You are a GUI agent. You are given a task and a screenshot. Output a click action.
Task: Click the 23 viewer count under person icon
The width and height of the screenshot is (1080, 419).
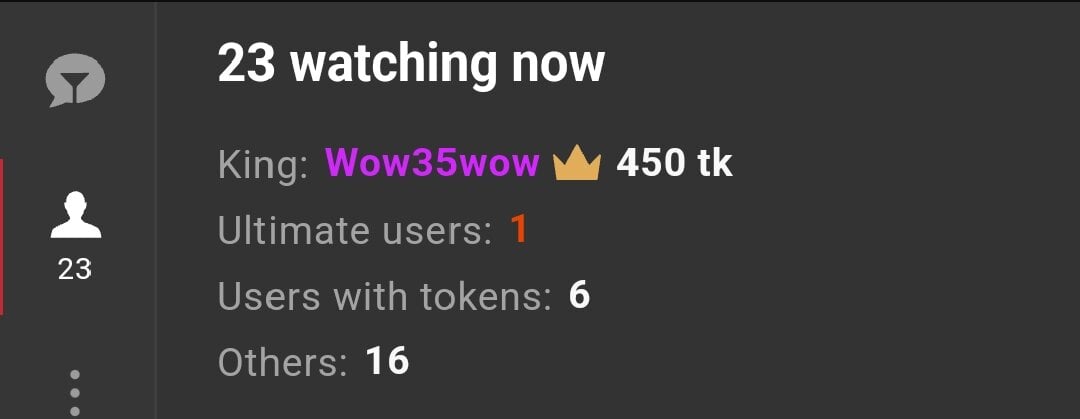74,269
